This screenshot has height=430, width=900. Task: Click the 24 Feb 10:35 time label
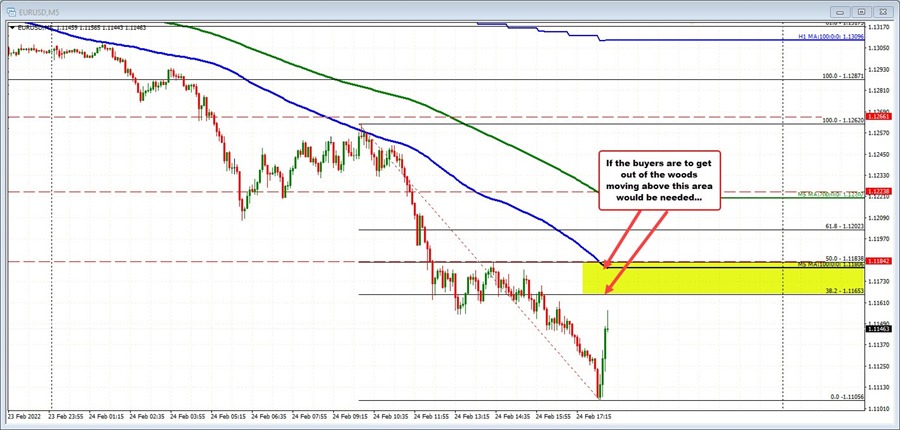click(x=391, y=415)
